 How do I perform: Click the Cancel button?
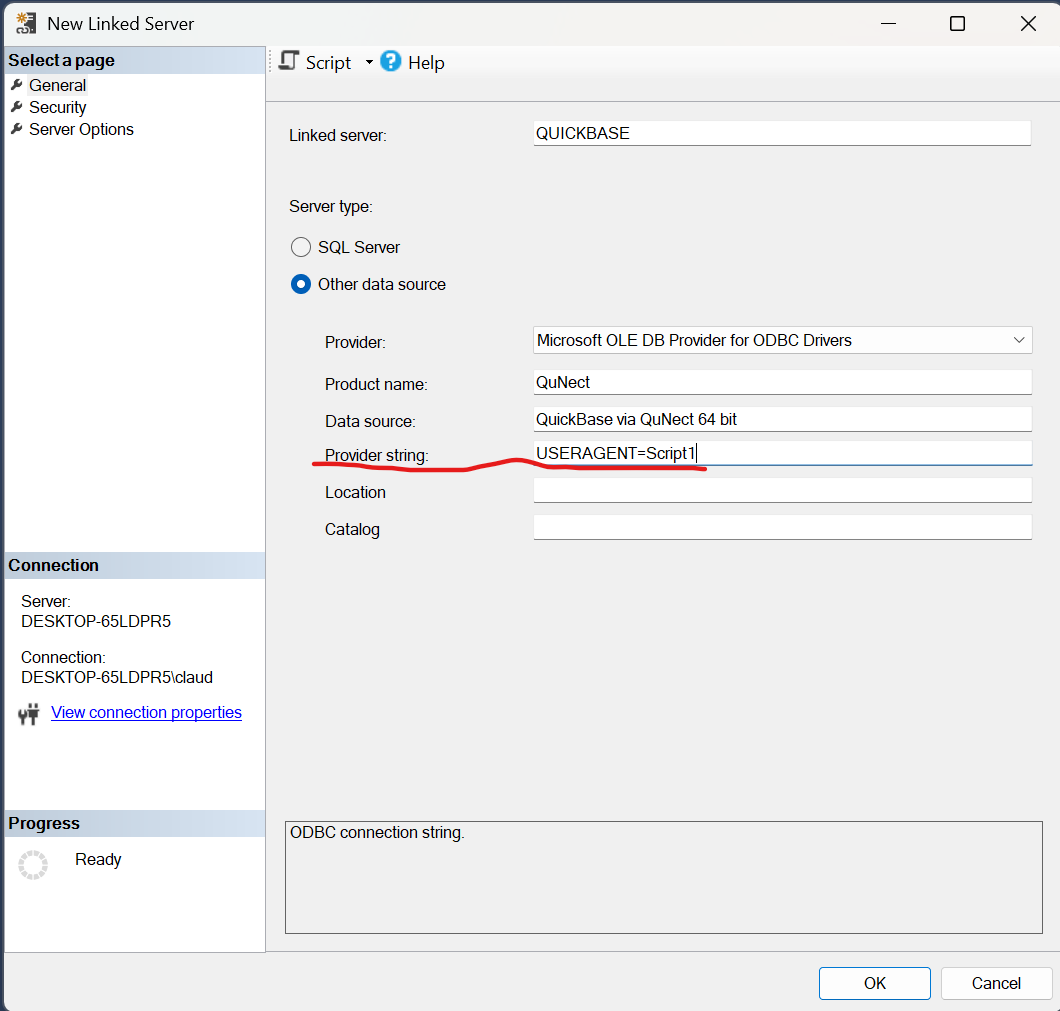click(x=996, y=983)
